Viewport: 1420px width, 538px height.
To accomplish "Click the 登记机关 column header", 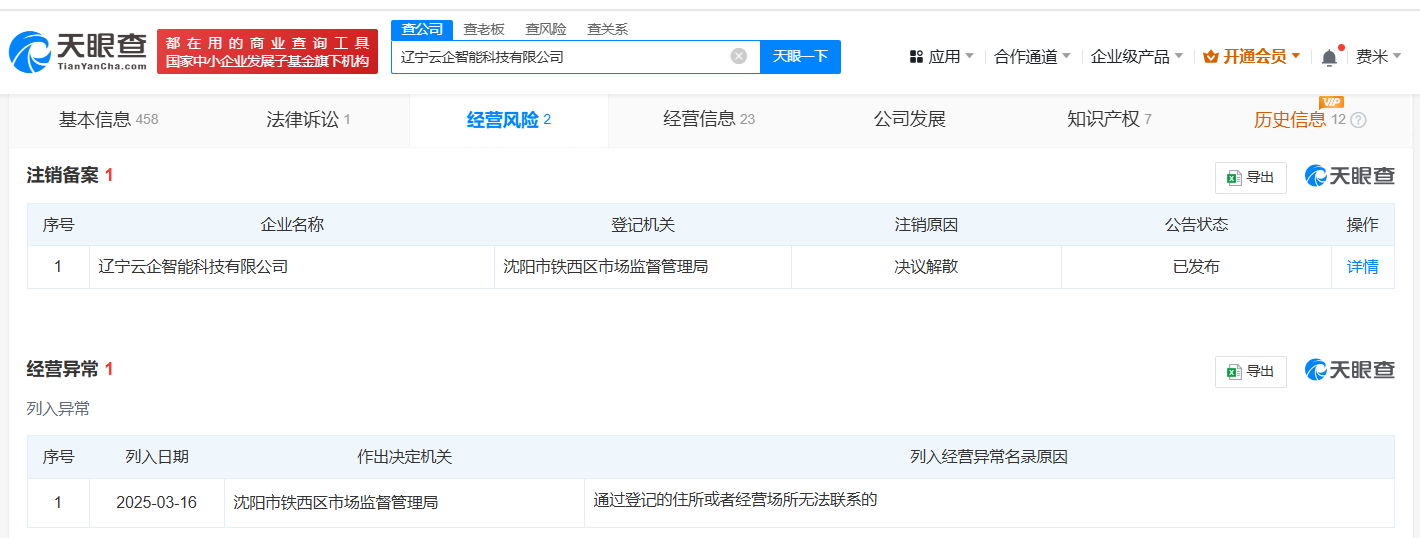I will [643, 225].
